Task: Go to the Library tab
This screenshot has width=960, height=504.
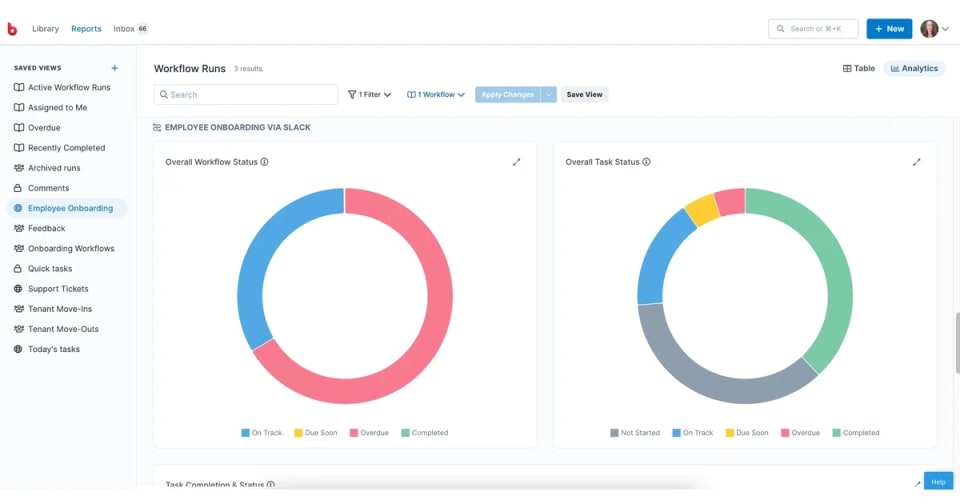Action: (x=45, y=29)
